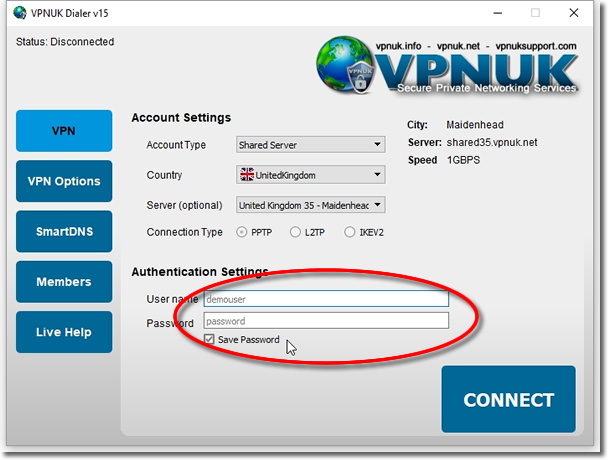Screen dimensions: 608x460
Task: Click the vpnuk.info text in banner
Action: pyautogui.click(x=398, y=46)
